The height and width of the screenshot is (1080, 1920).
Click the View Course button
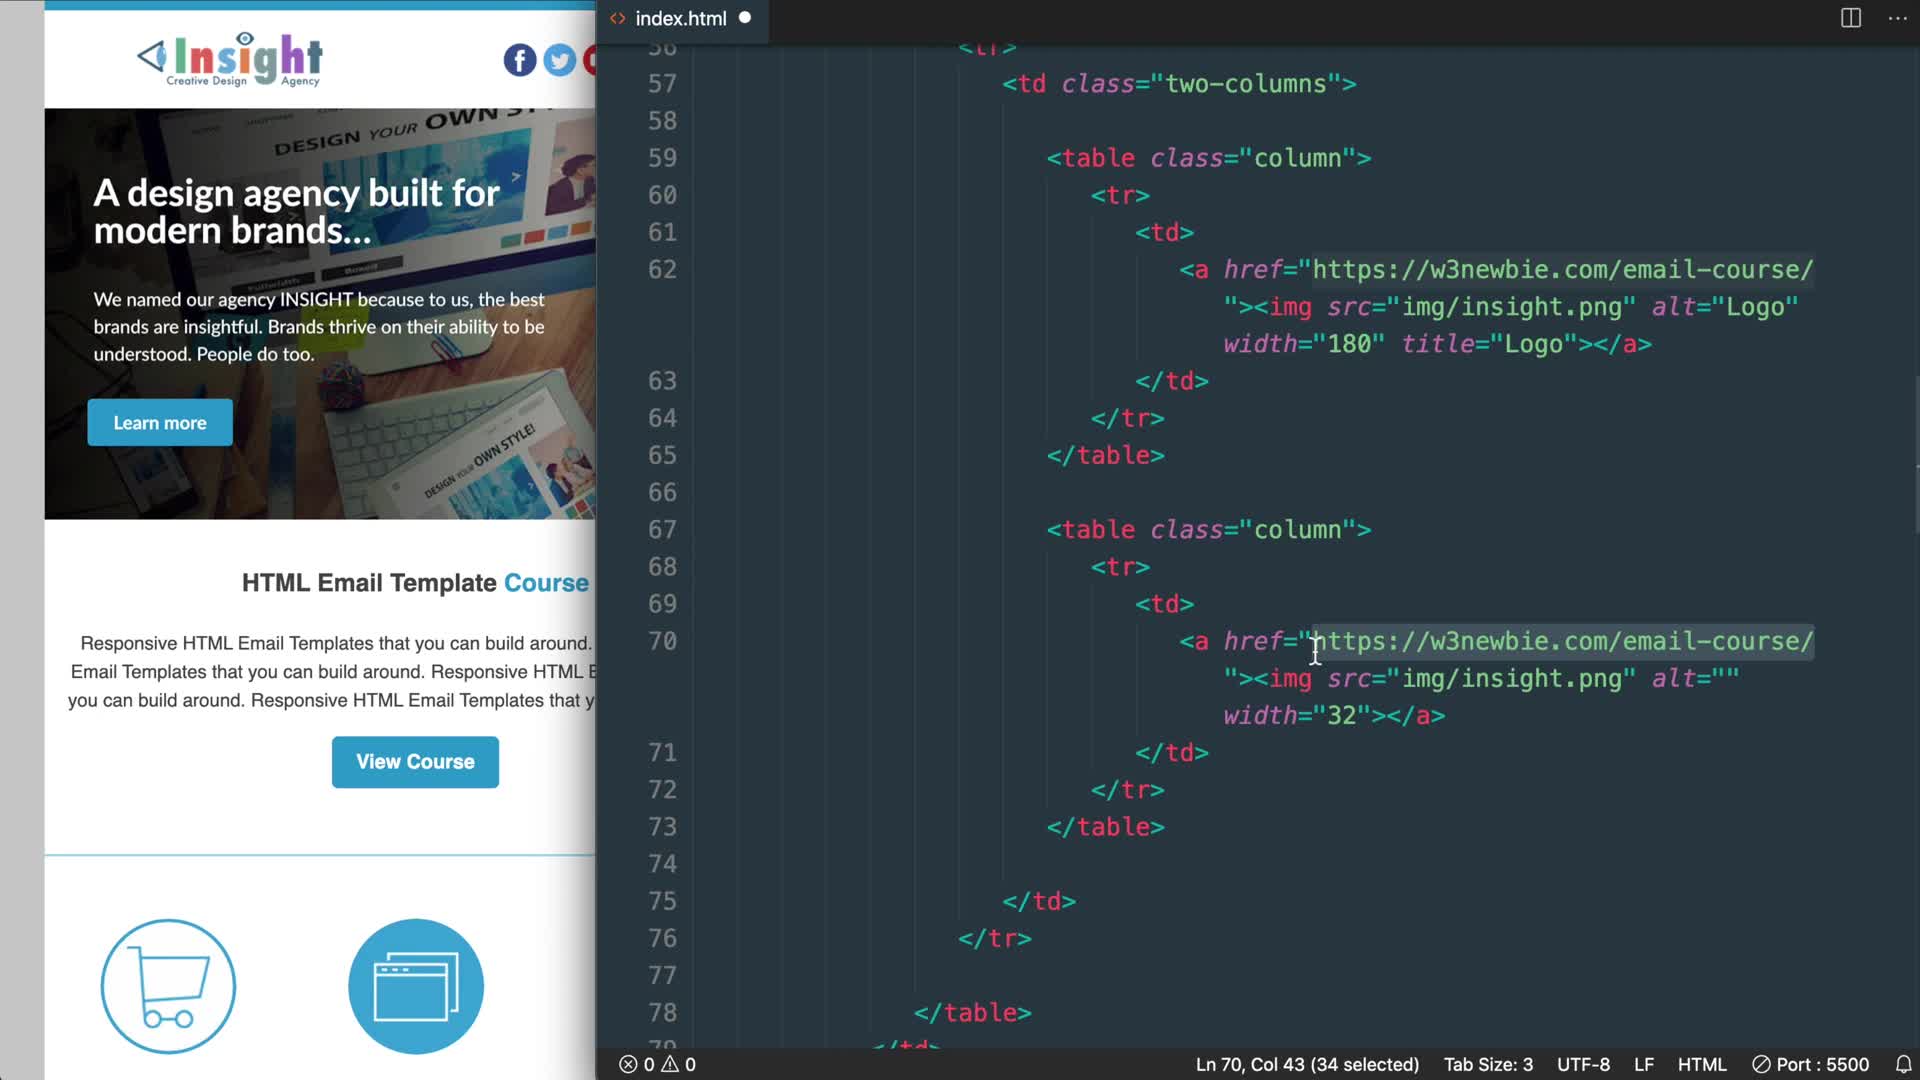coord(415,762)
